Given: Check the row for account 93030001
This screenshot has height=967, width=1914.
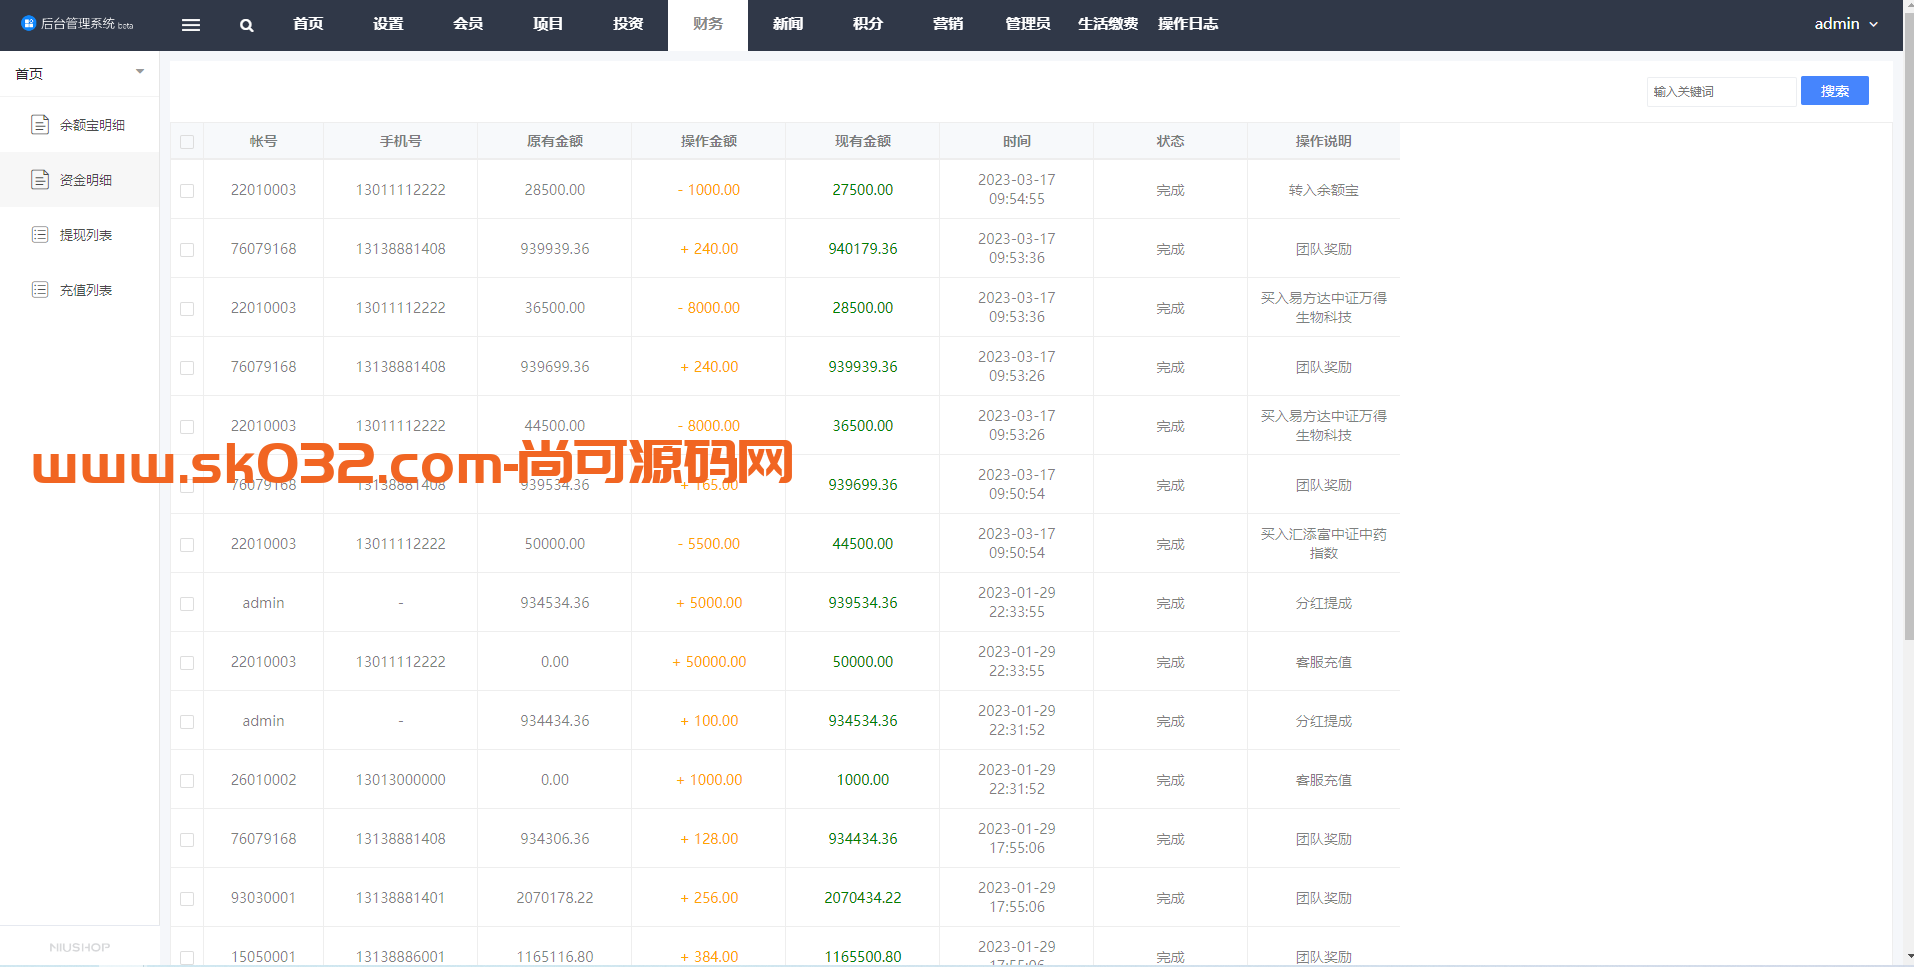Looking at the screenshot, I should point(187,898).
